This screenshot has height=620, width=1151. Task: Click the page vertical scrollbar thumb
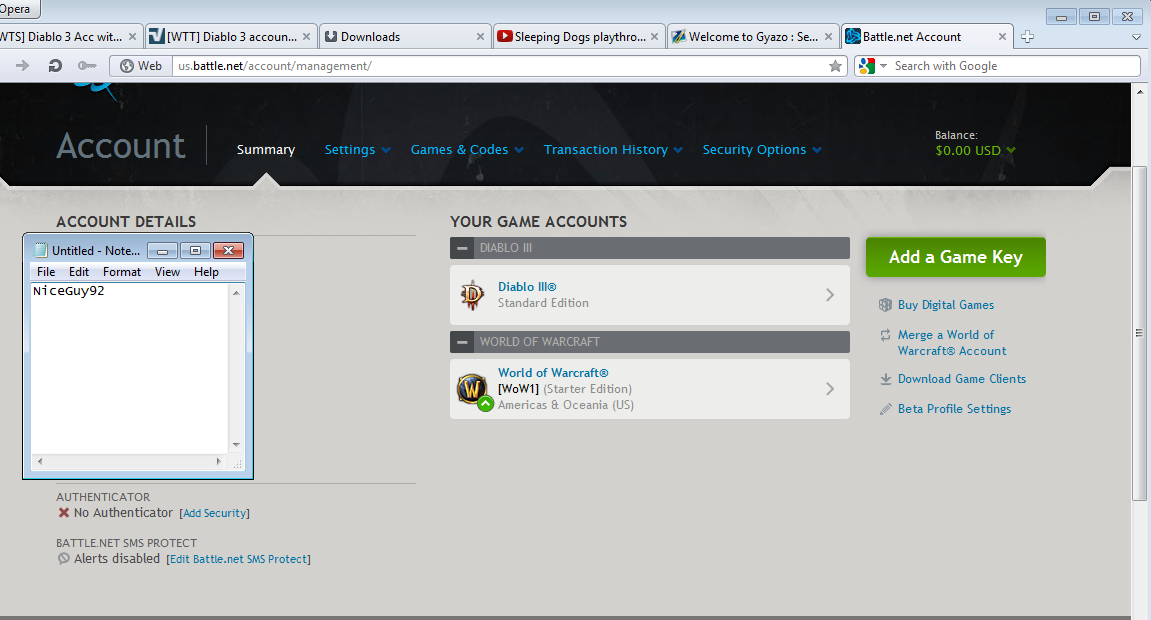(1139, 334)
